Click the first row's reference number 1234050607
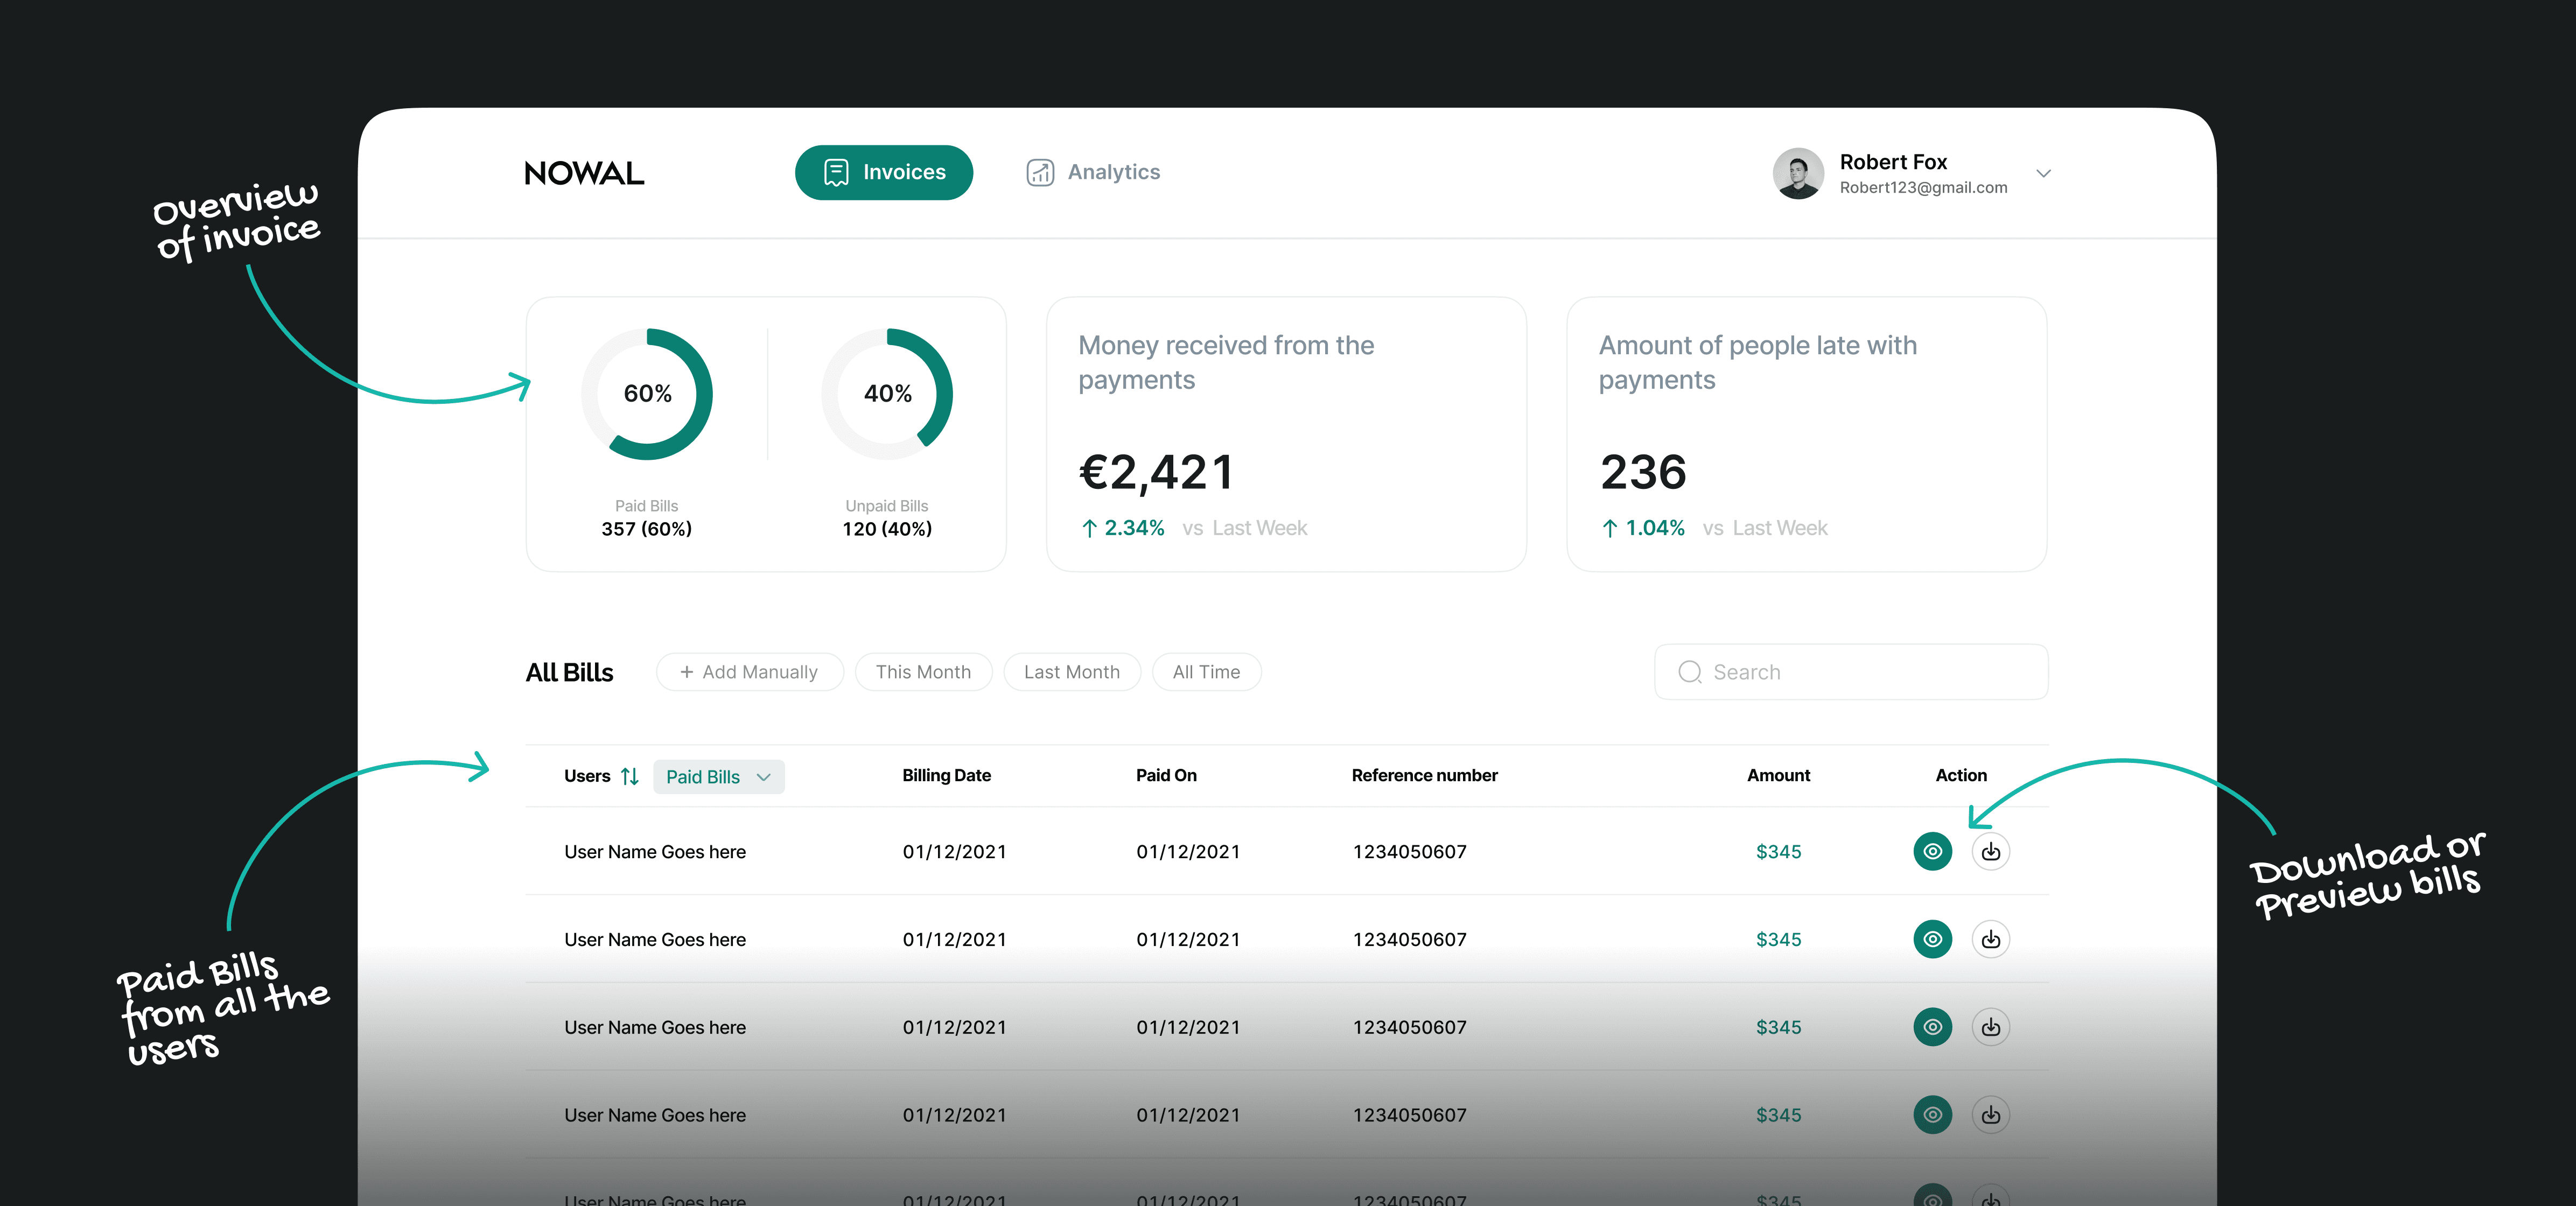 click(x=1409, y=852)
